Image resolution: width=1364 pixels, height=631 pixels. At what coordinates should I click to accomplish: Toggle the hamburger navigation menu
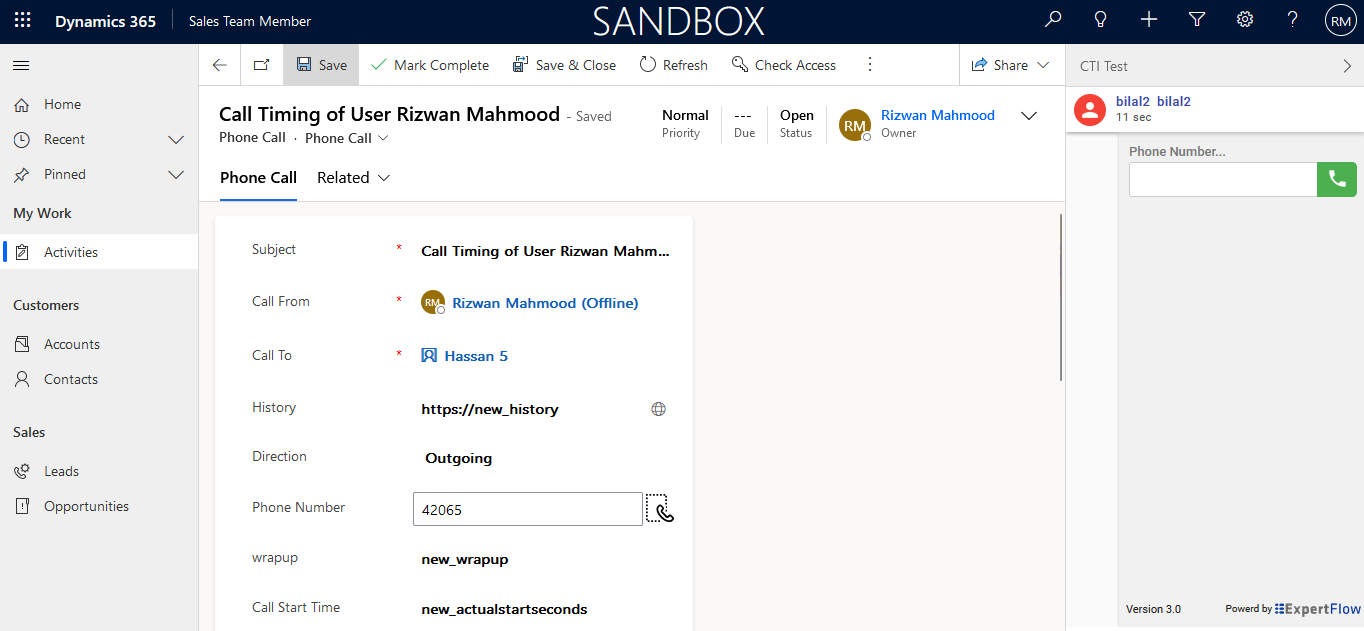coord(21,65)
